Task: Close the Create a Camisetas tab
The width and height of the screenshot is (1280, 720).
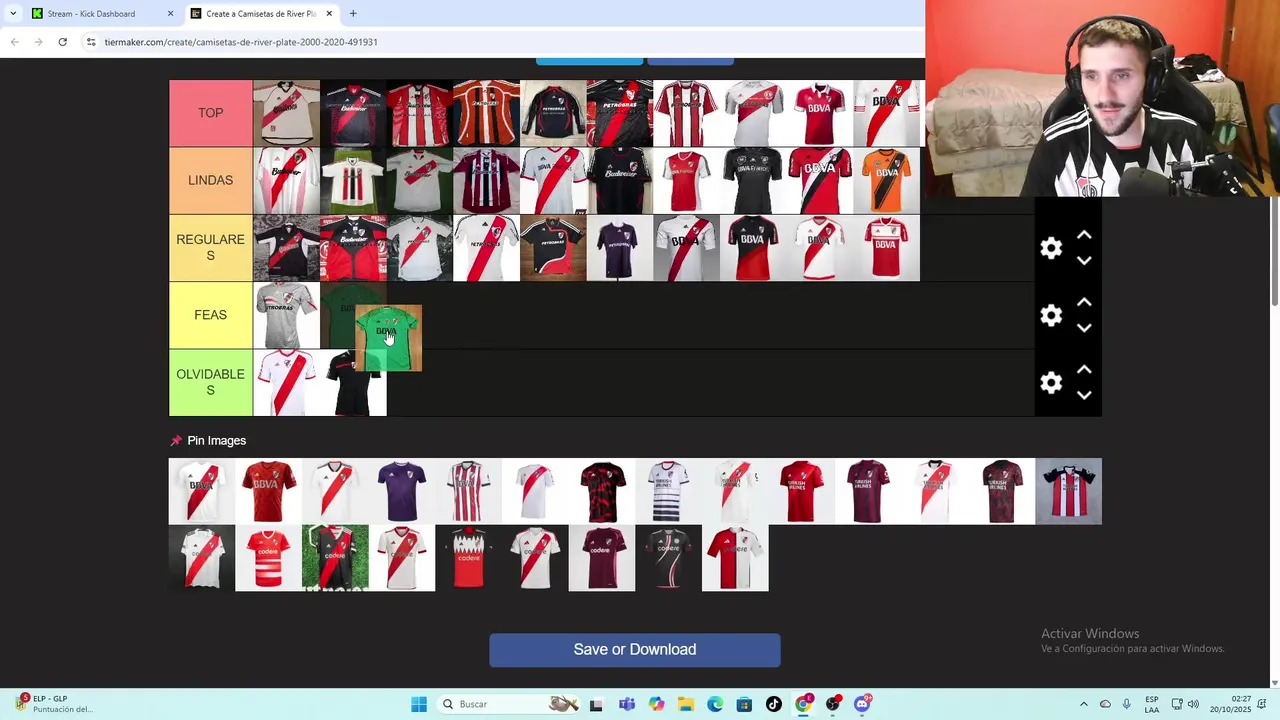Action: pos(329,14)
